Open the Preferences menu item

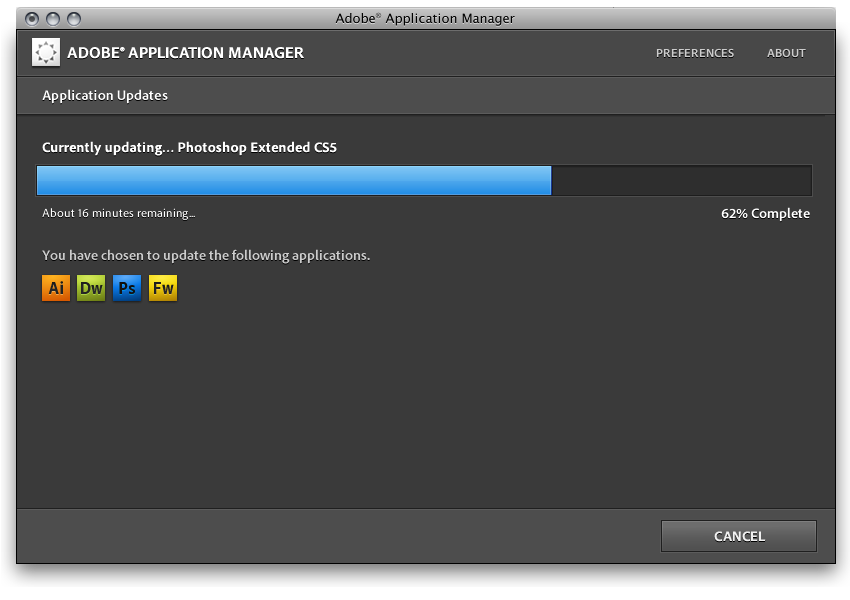tap(694, 53)
